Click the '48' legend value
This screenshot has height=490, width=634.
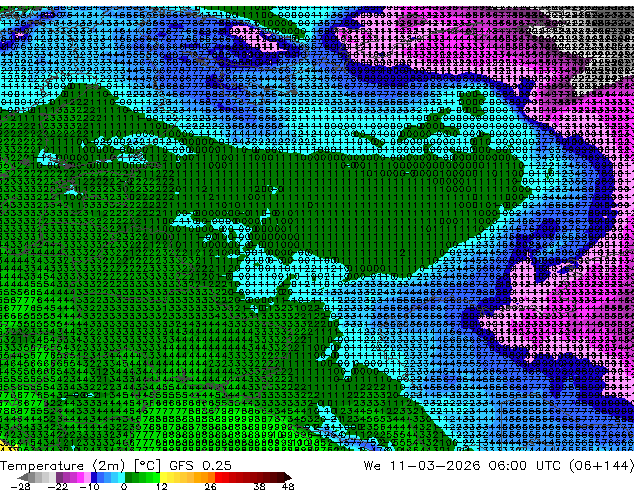coord(288,486)
